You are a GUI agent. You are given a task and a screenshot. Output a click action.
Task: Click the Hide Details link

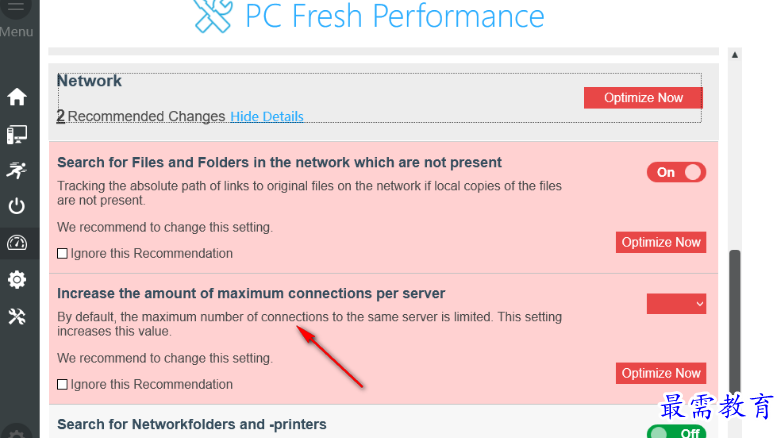pyautogui.click(x=267, y=116)
